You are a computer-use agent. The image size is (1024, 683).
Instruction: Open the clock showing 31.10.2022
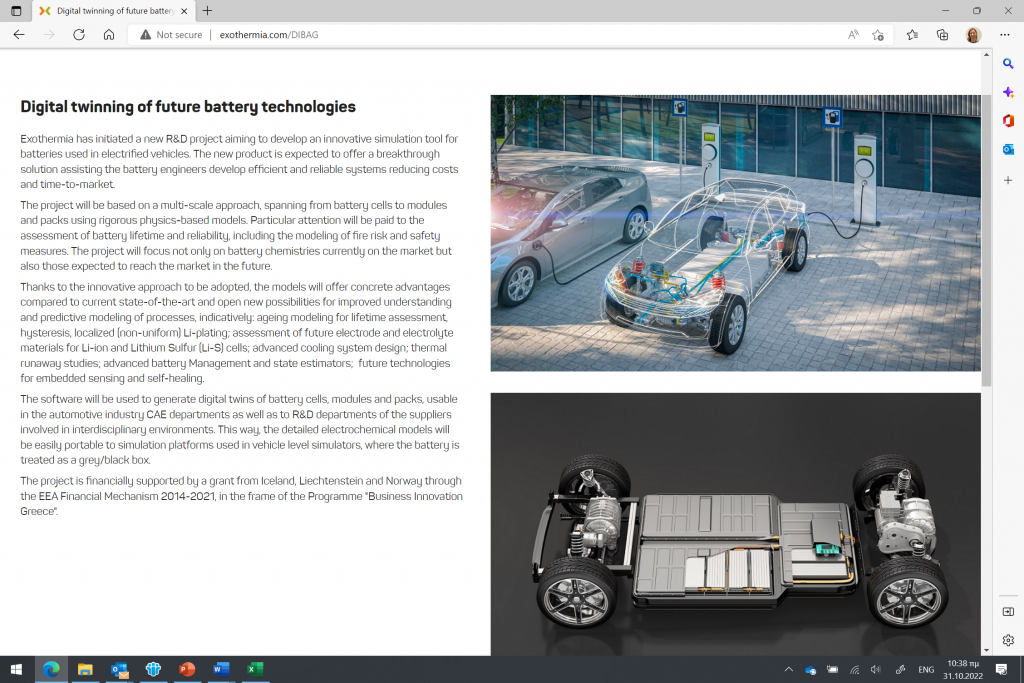pos(963,669)
